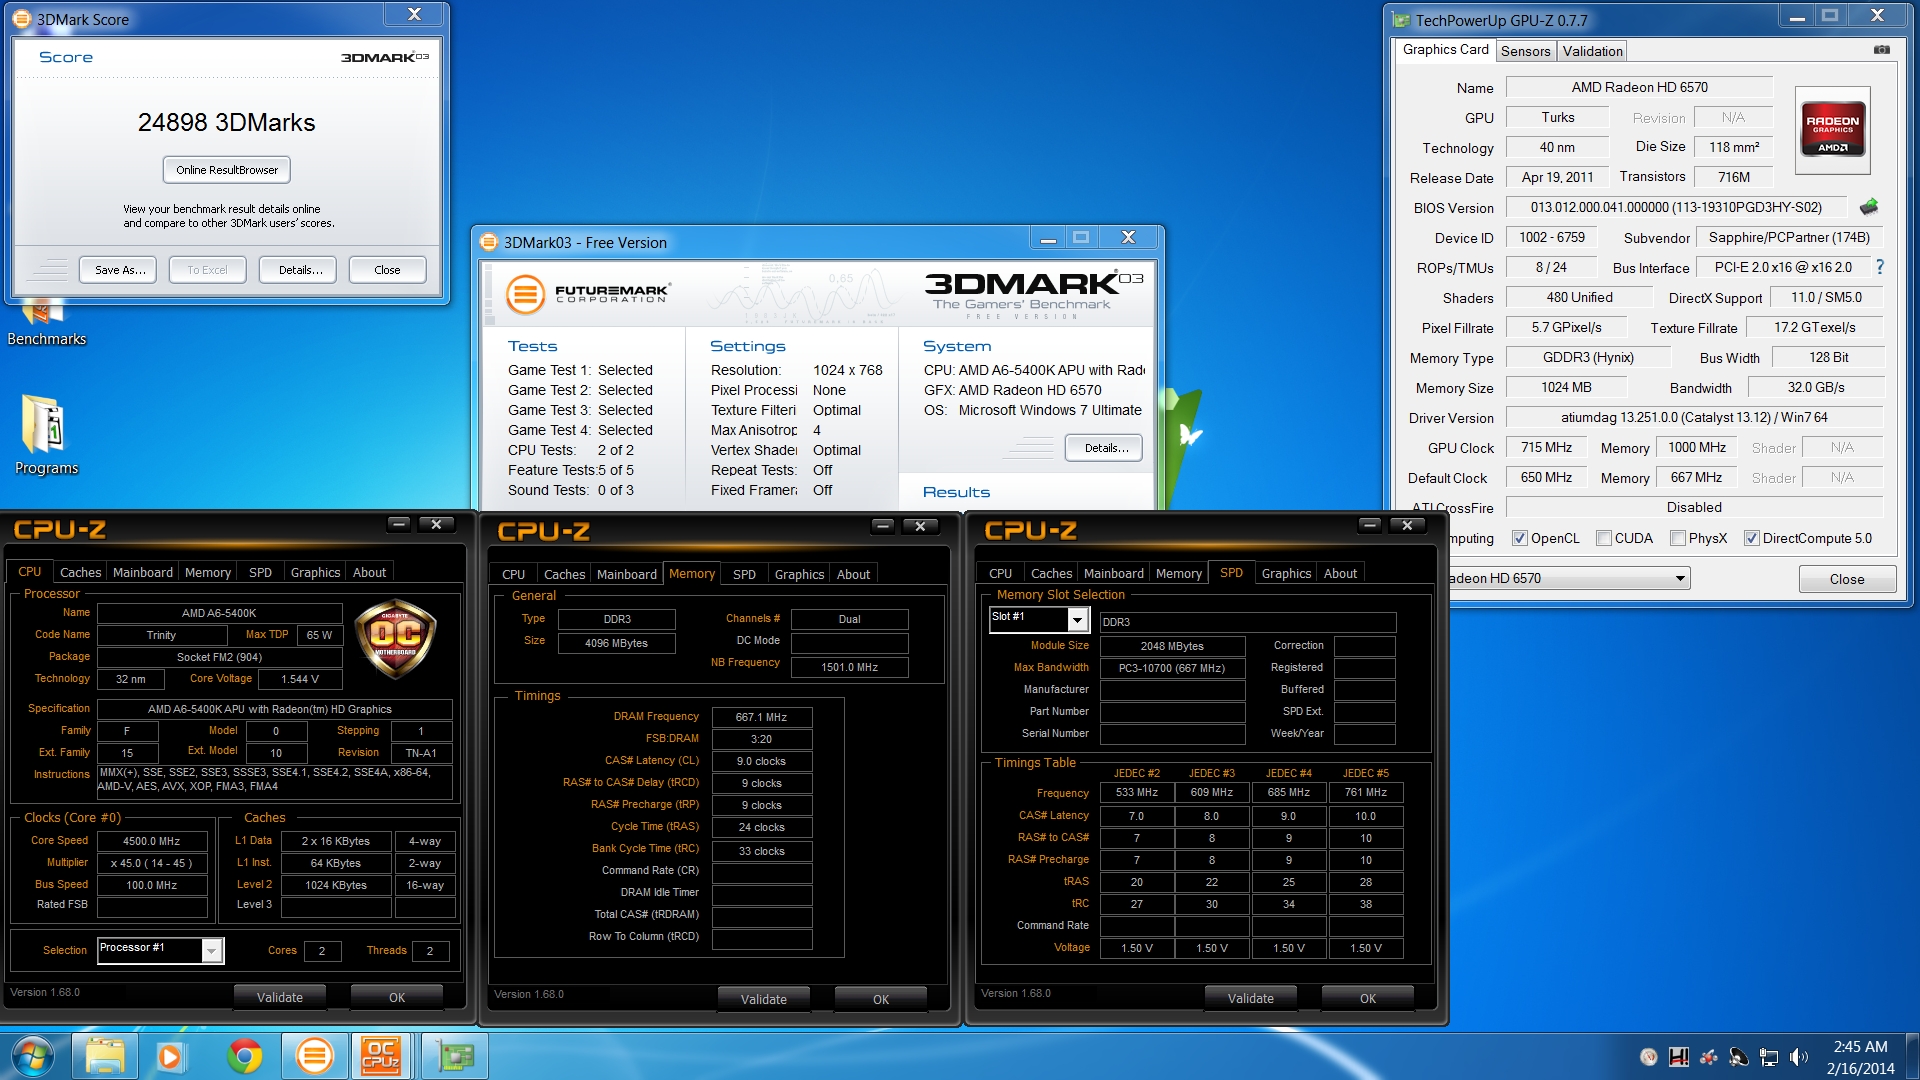
Task: Open Caches tab in left CPU-Z window
Action: point(80,572)
